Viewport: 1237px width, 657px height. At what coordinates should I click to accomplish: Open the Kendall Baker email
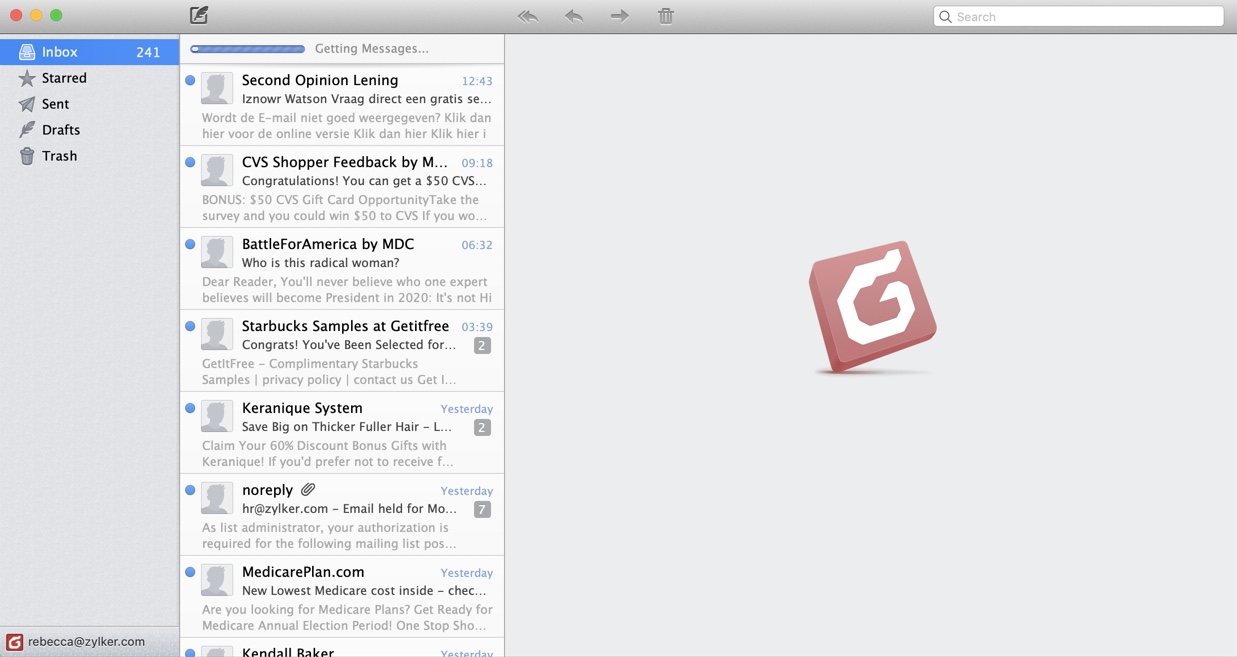pyautogui.click(x=342, y=648)
